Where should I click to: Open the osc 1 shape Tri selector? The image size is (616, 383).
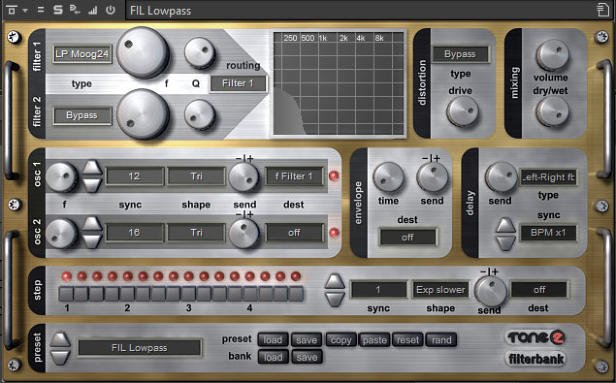click(x=196, y=176)
